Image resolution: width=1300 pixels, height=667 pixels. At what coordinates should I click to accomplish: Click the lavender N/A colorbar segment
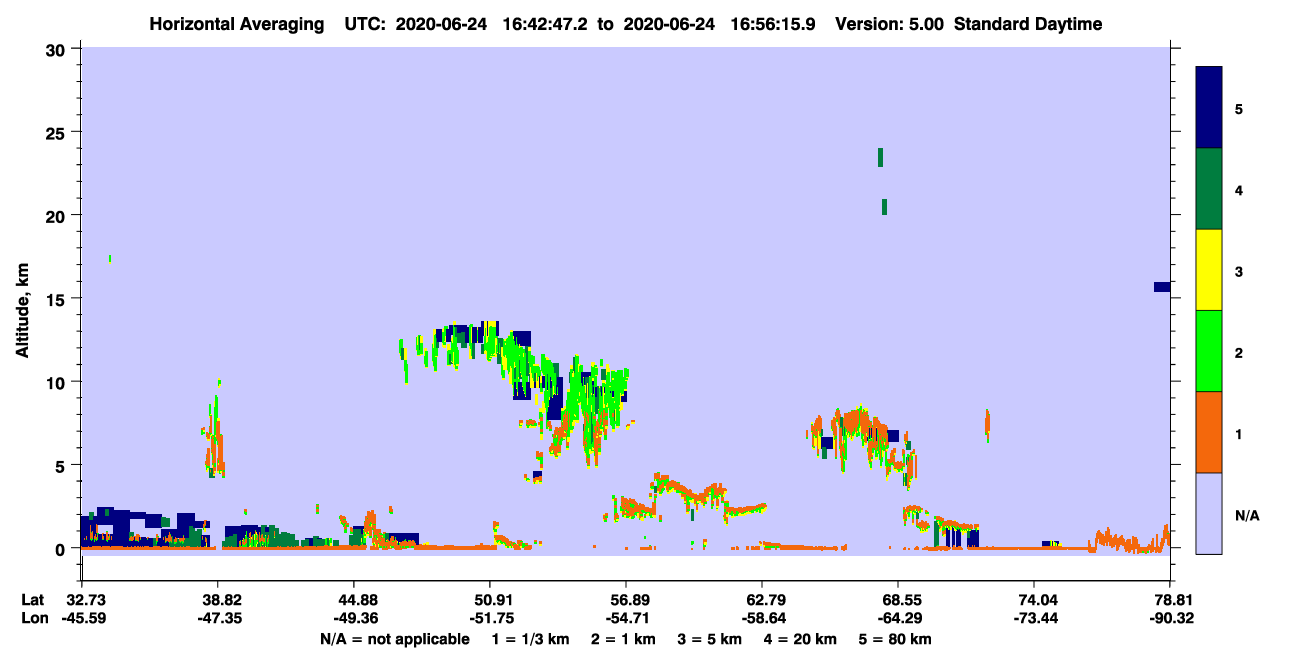pyautogui.click(x=1209, y=513)
